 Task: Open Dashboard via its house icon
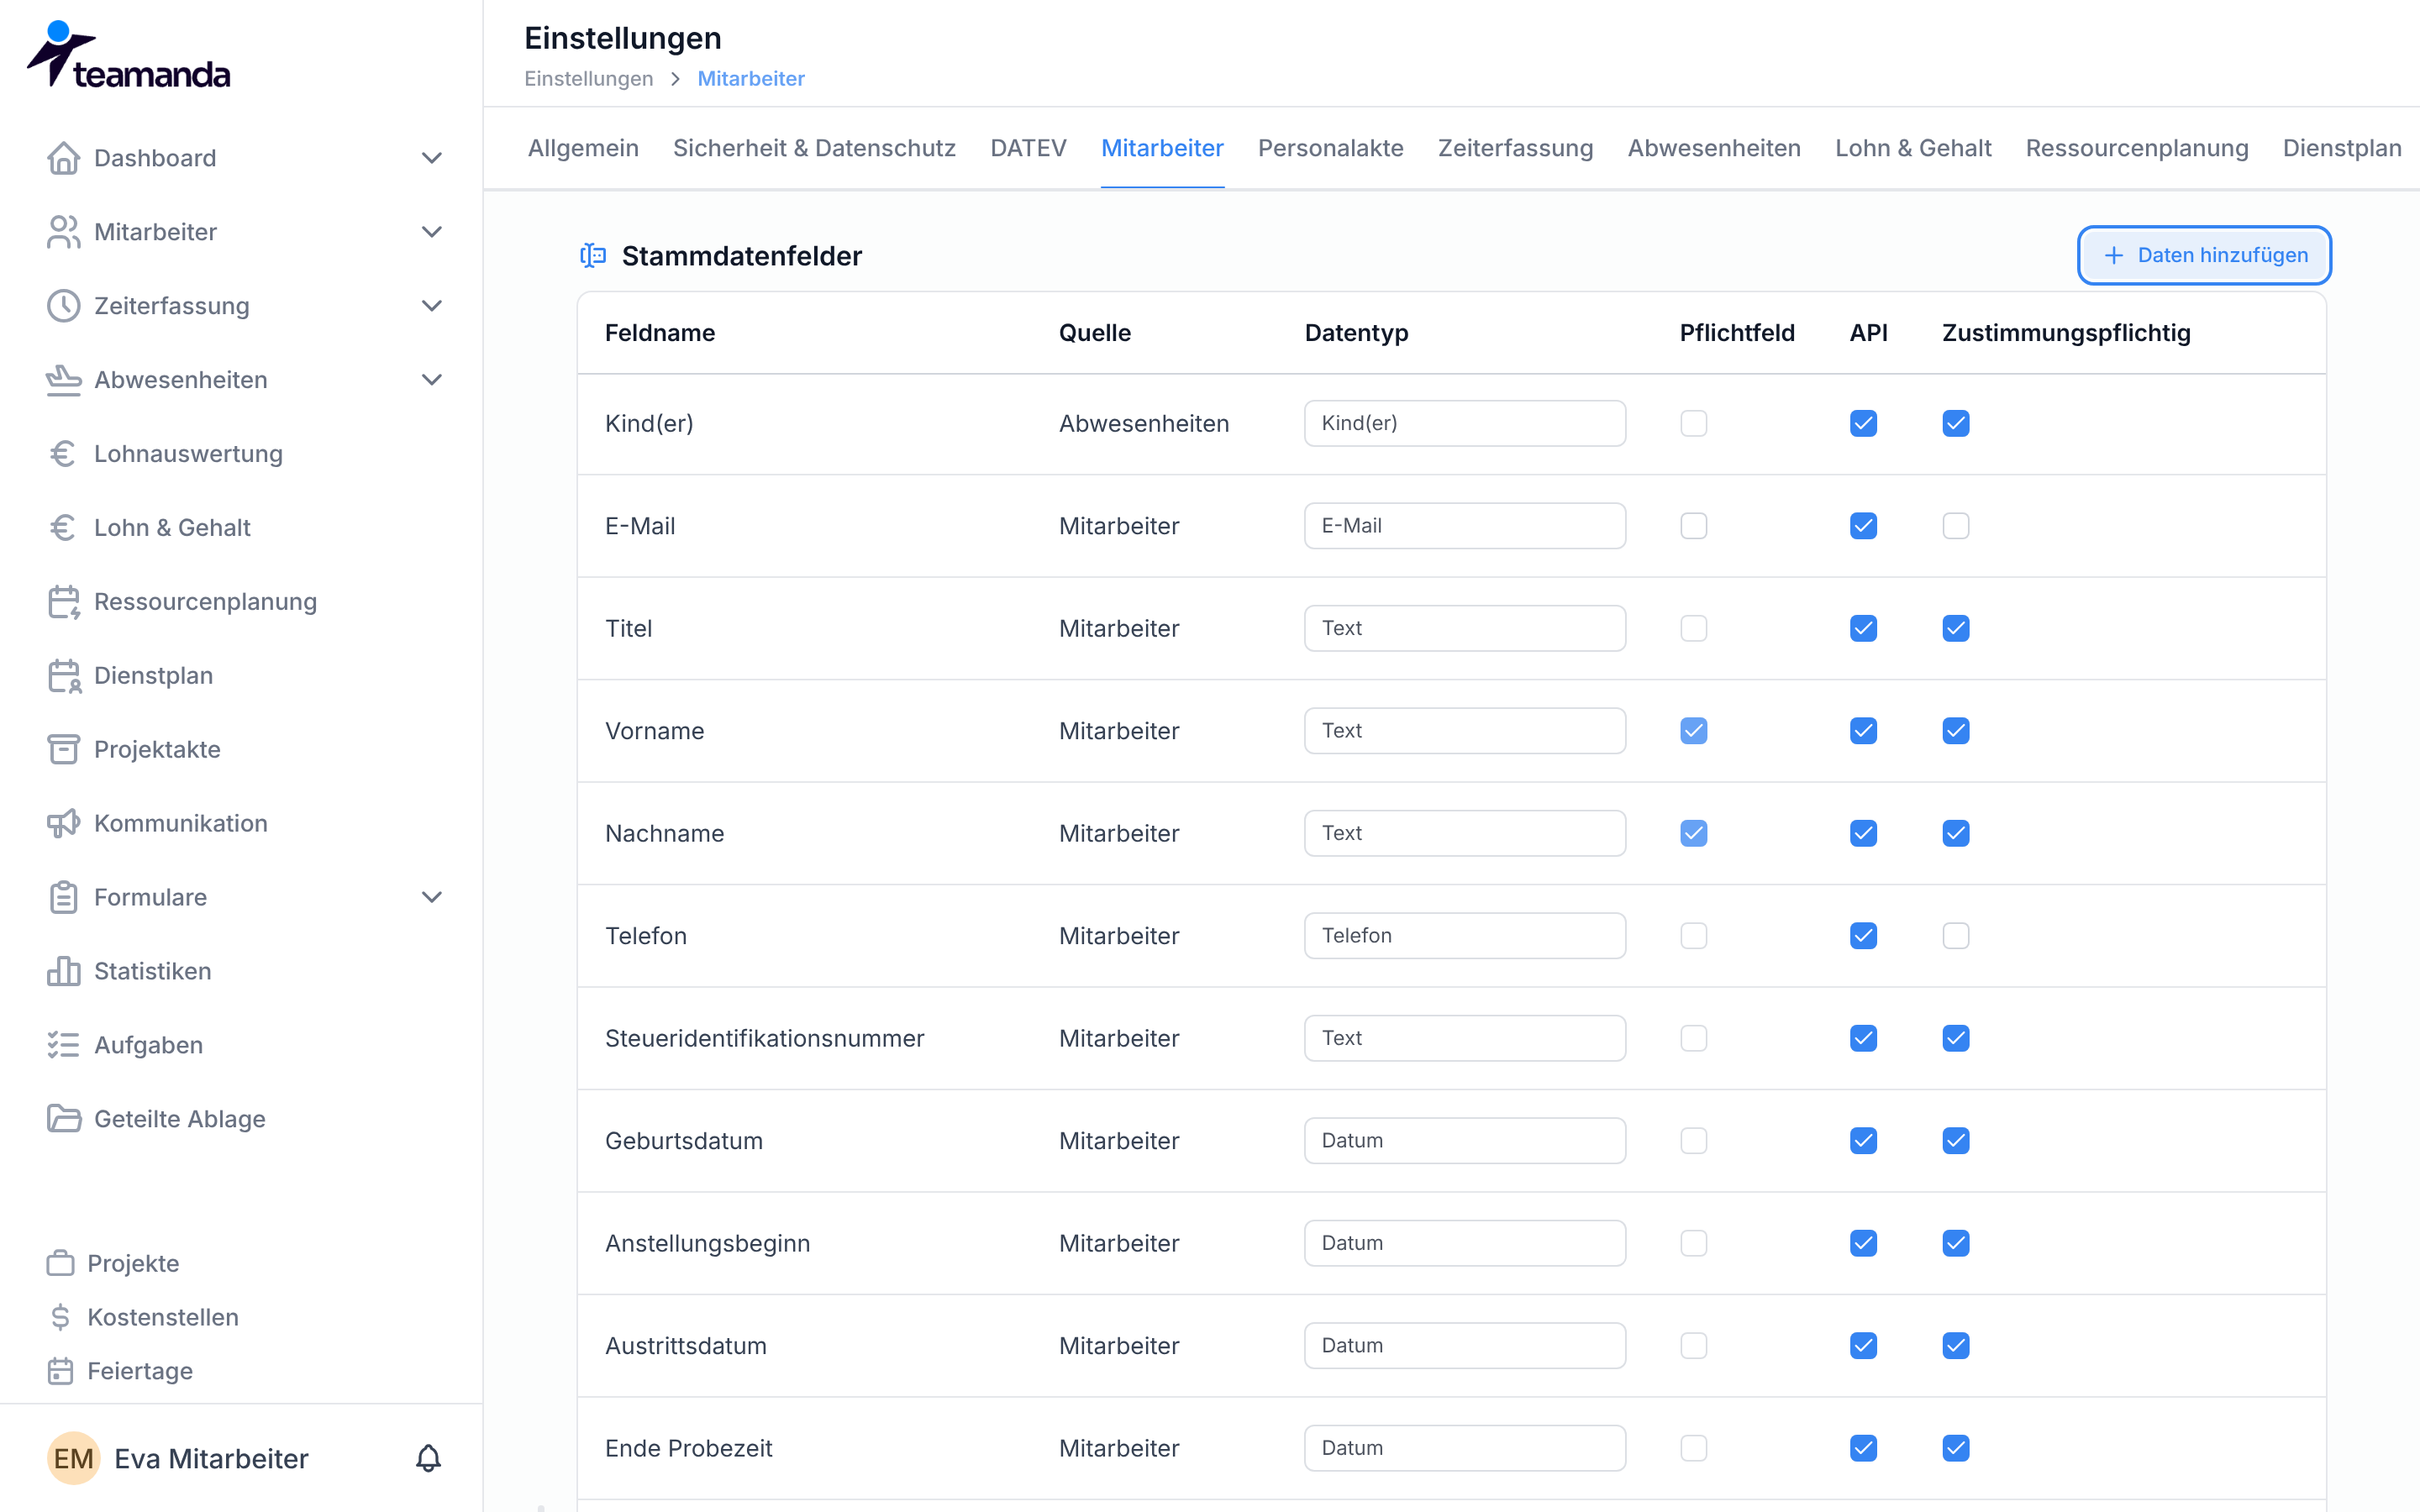pyautogui.click(x=64, y=158)
